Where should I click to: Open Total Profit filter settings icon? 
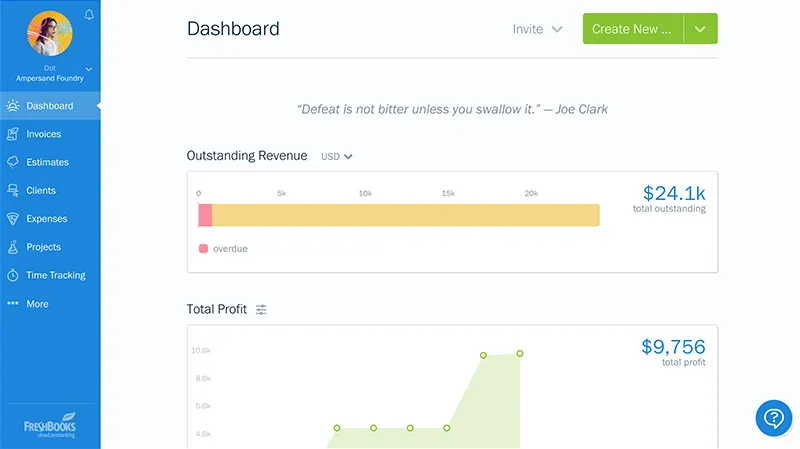(x=261, y=310)
